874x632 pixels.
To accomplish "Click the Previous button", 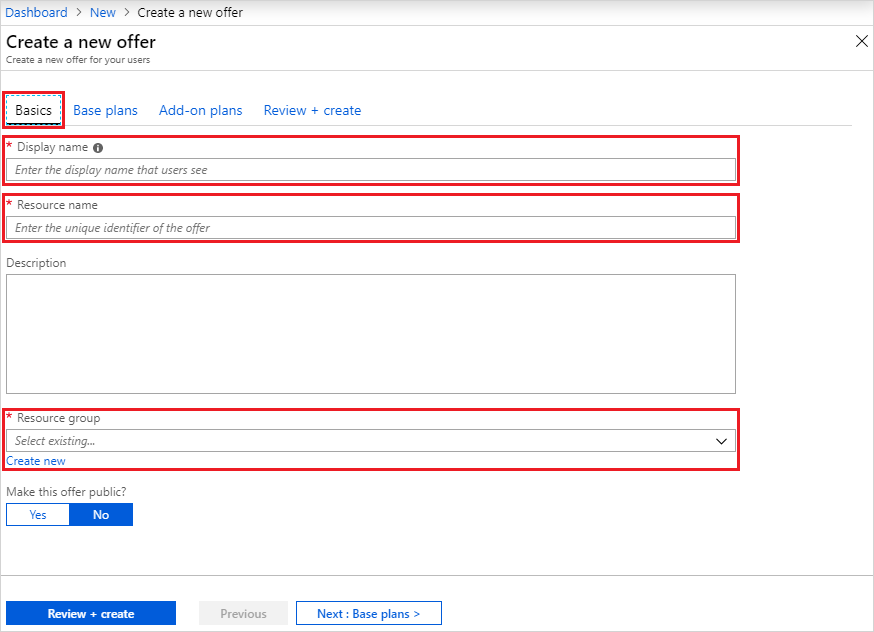I will point(243,612).
